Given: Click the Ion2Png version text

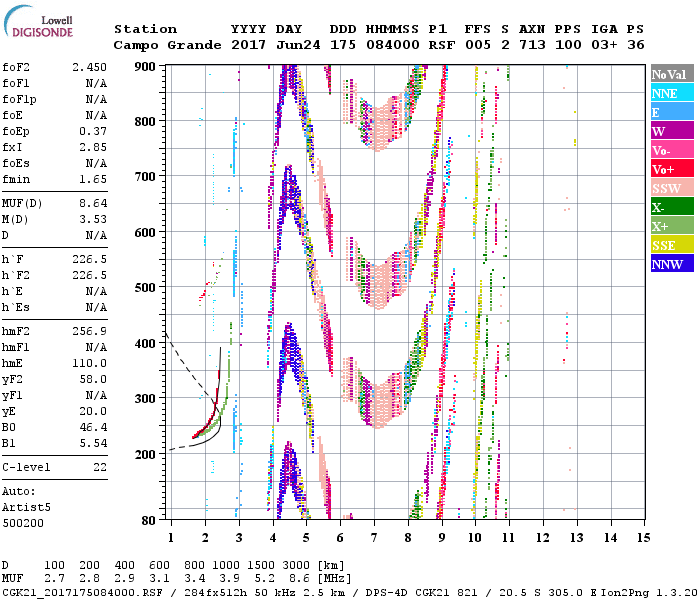Looking at the screenshot, I should [x=650, y=592].
